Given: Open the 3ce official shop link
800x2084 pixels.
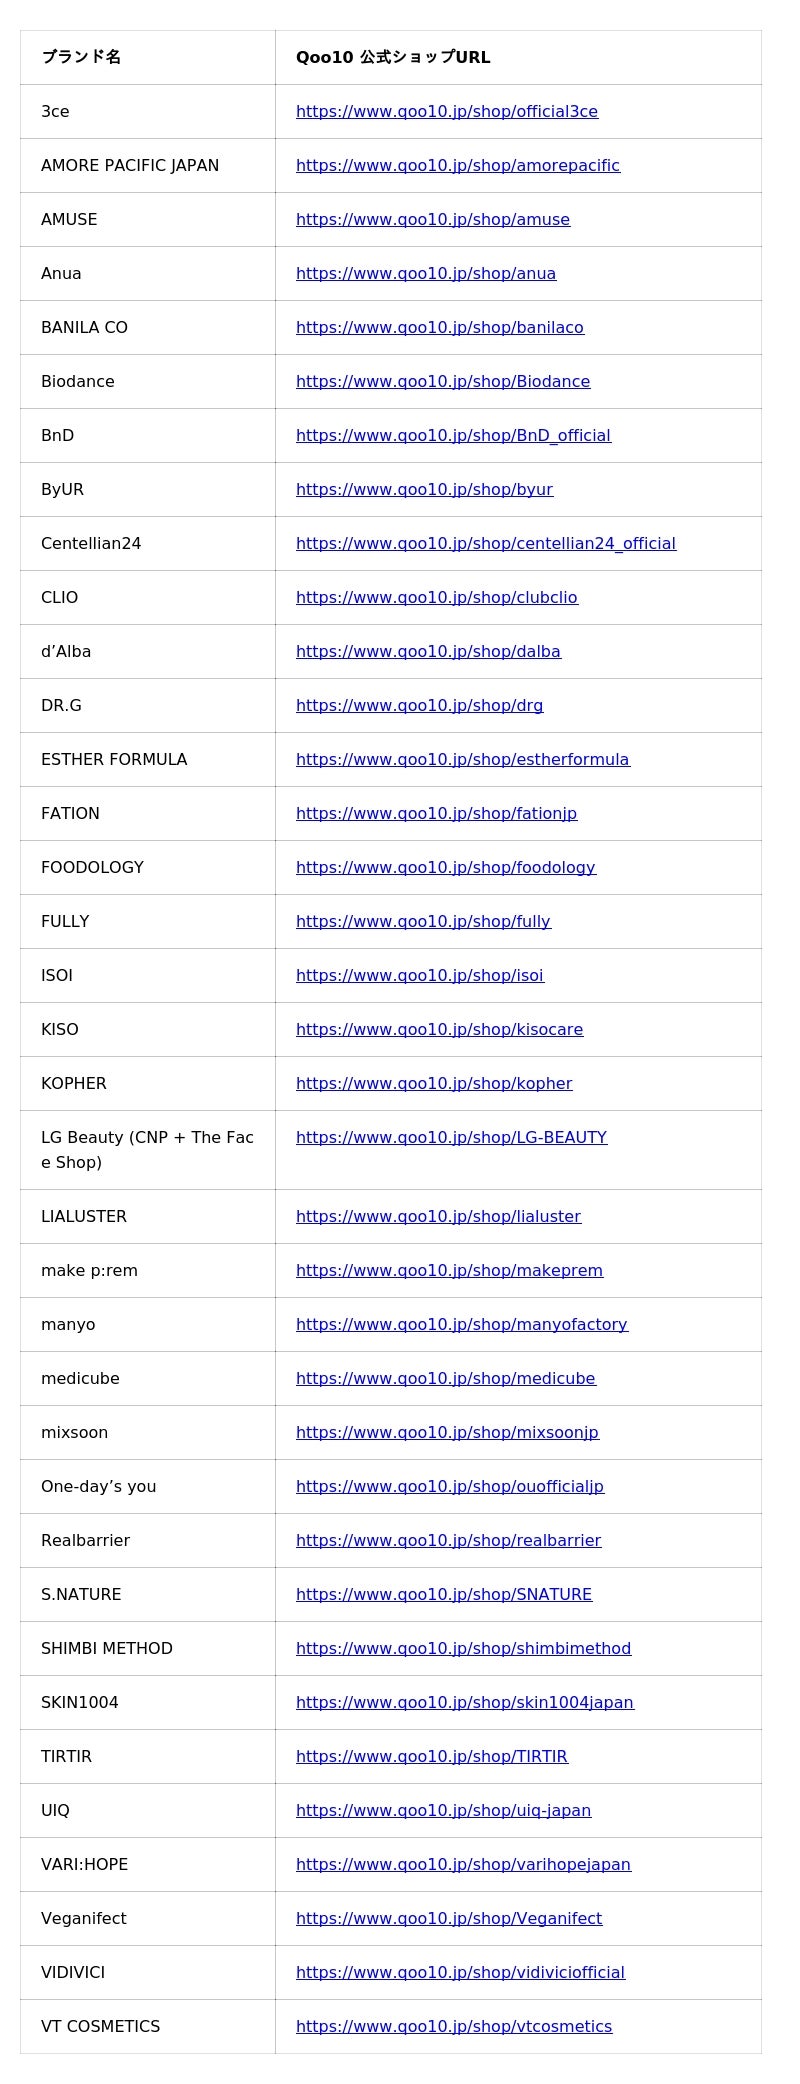Looking at the screenshot, I should [x=446, y=112].
